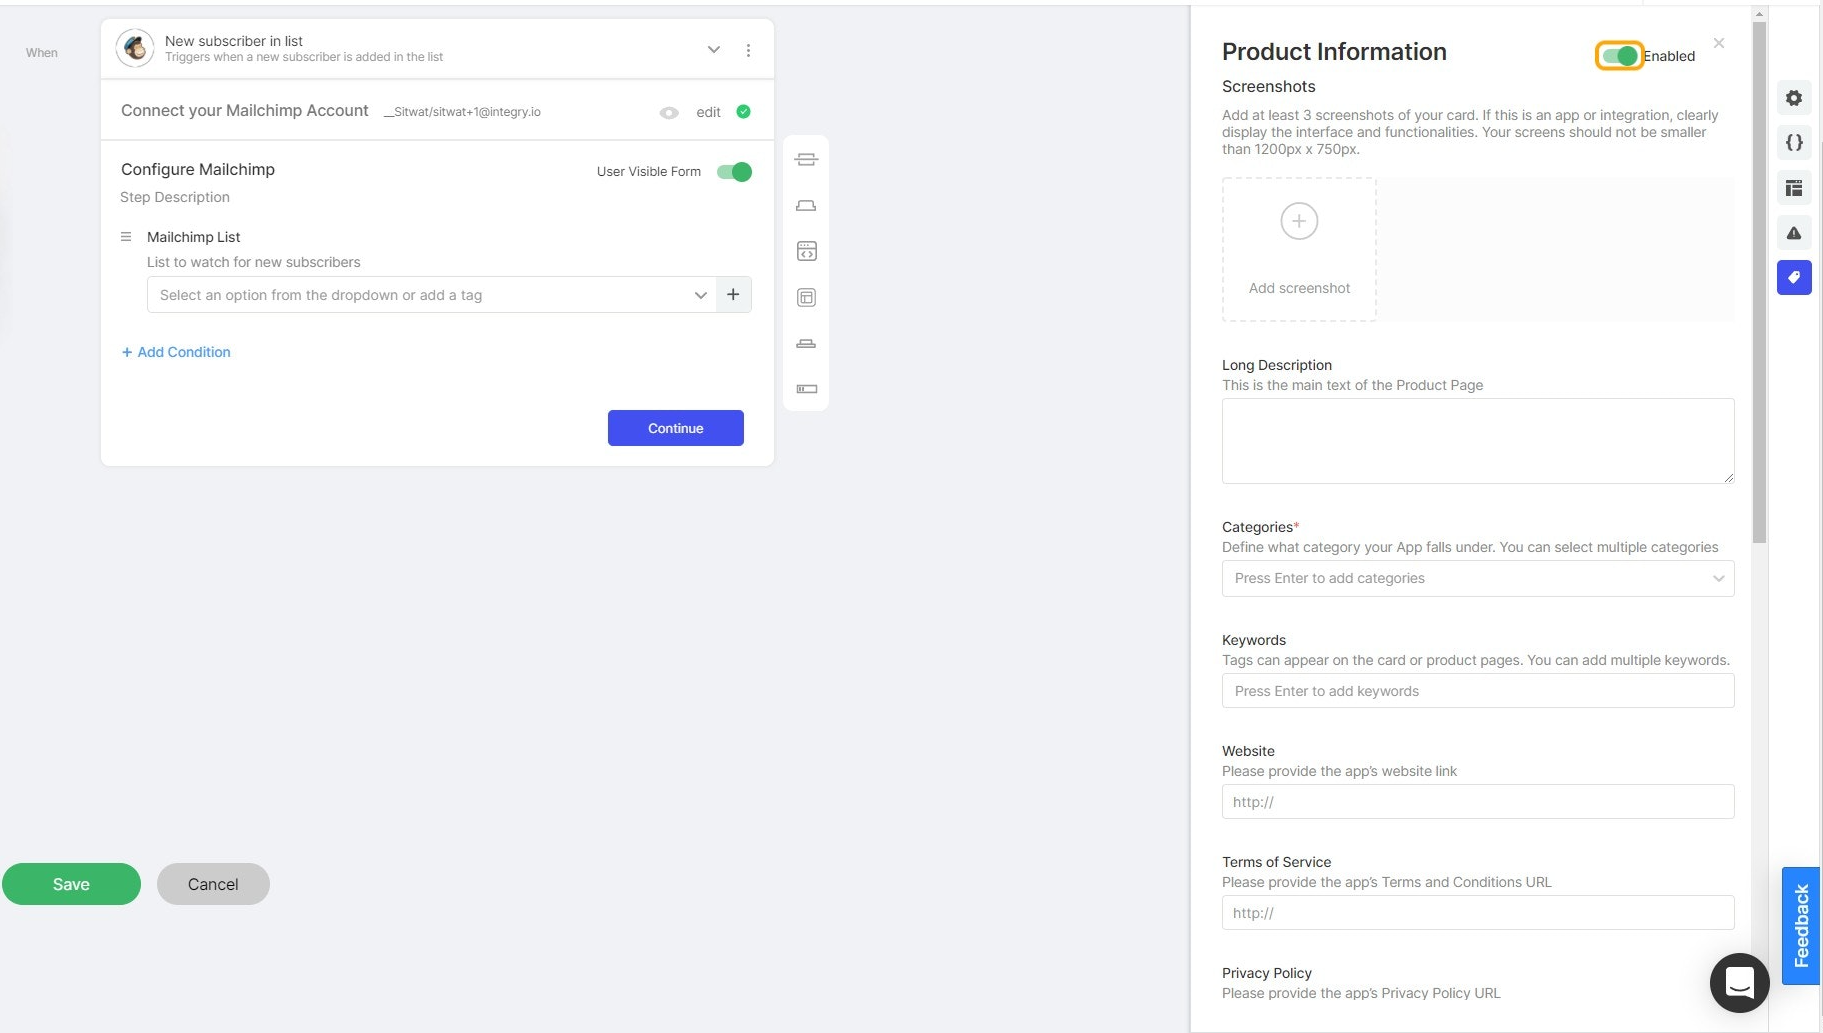Collapse the New subscriber in list trigger

714,50
